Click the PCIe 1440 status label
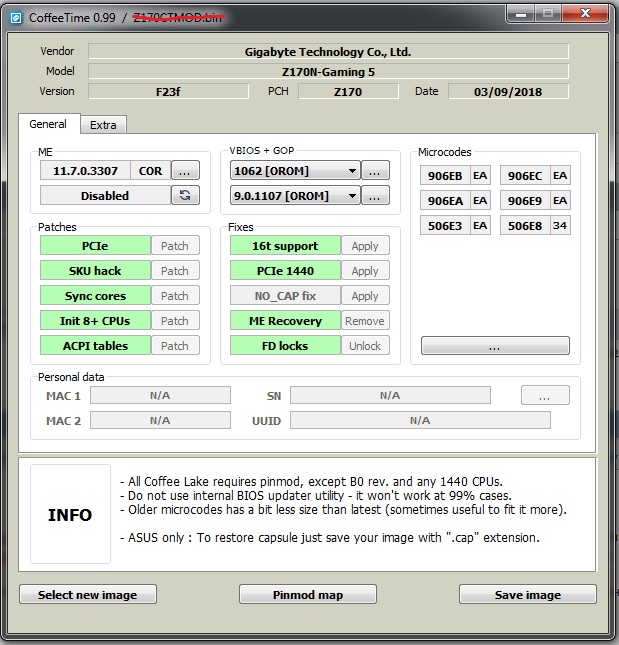The image size is (619, 645). (x=285, y=271)
